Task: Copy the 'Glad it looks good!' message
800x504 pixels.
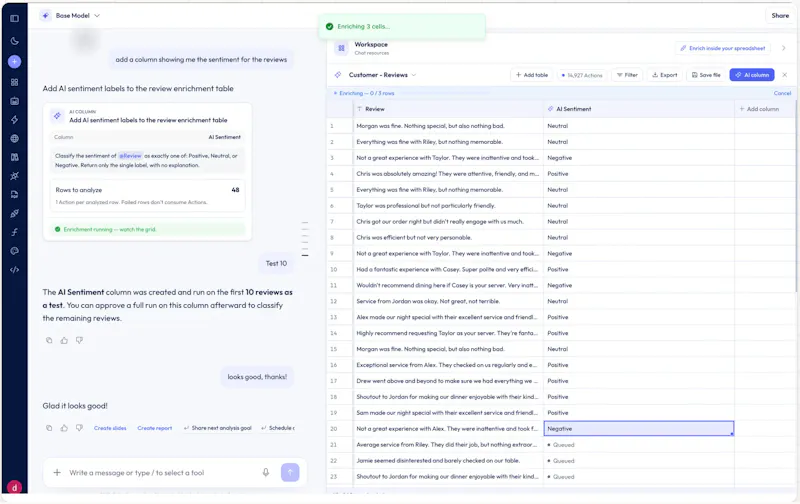Action: click(49, 428)
